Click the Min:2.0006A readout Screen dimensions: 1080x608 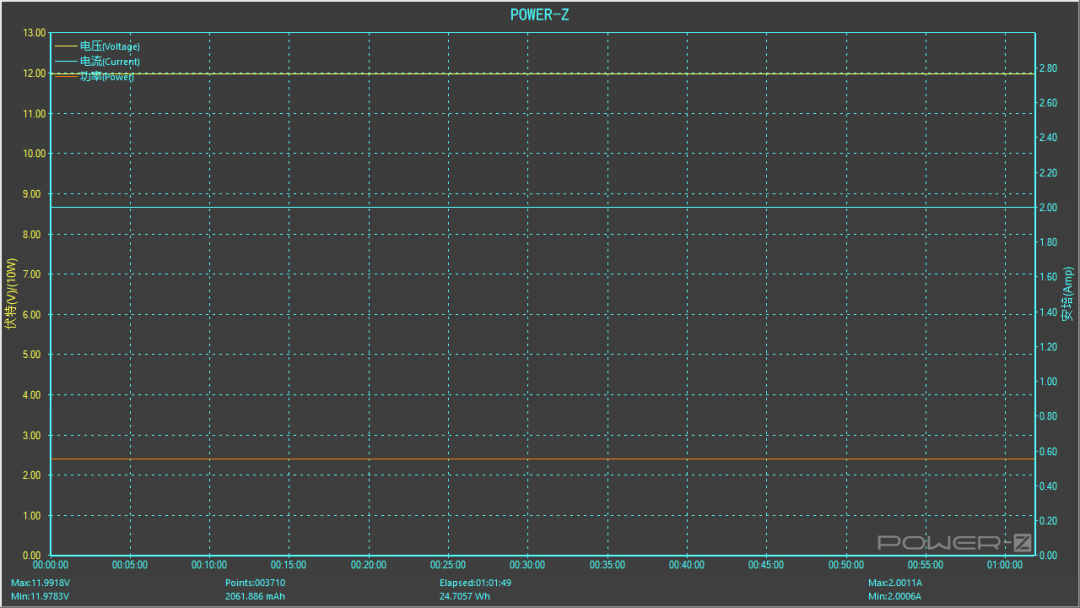(894, 596)
